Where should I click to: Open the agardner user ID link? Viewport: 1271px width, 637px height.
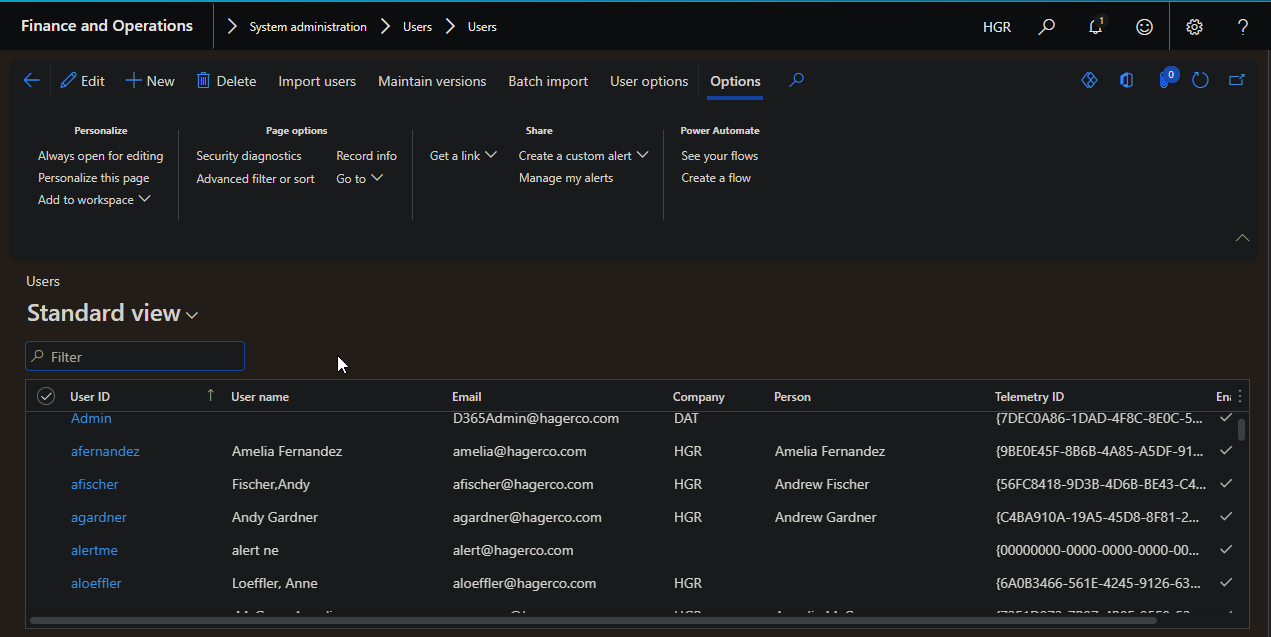click(99, 517)
